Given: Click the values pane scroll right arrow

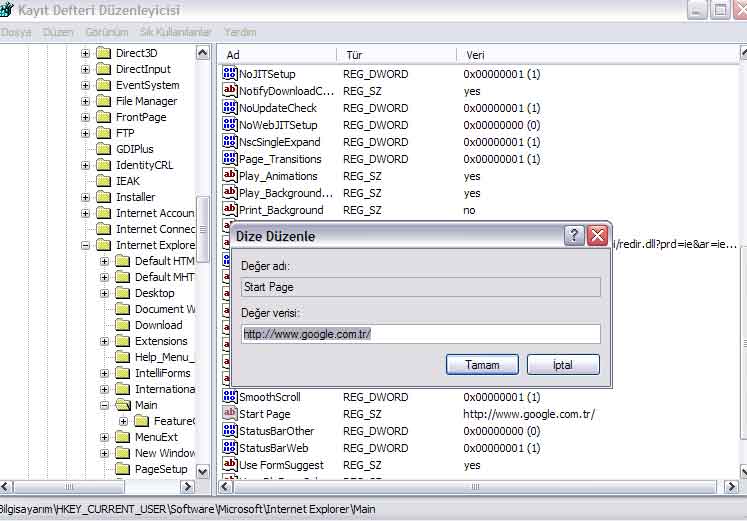Looking at the screenshot, I should coord(731,487).
